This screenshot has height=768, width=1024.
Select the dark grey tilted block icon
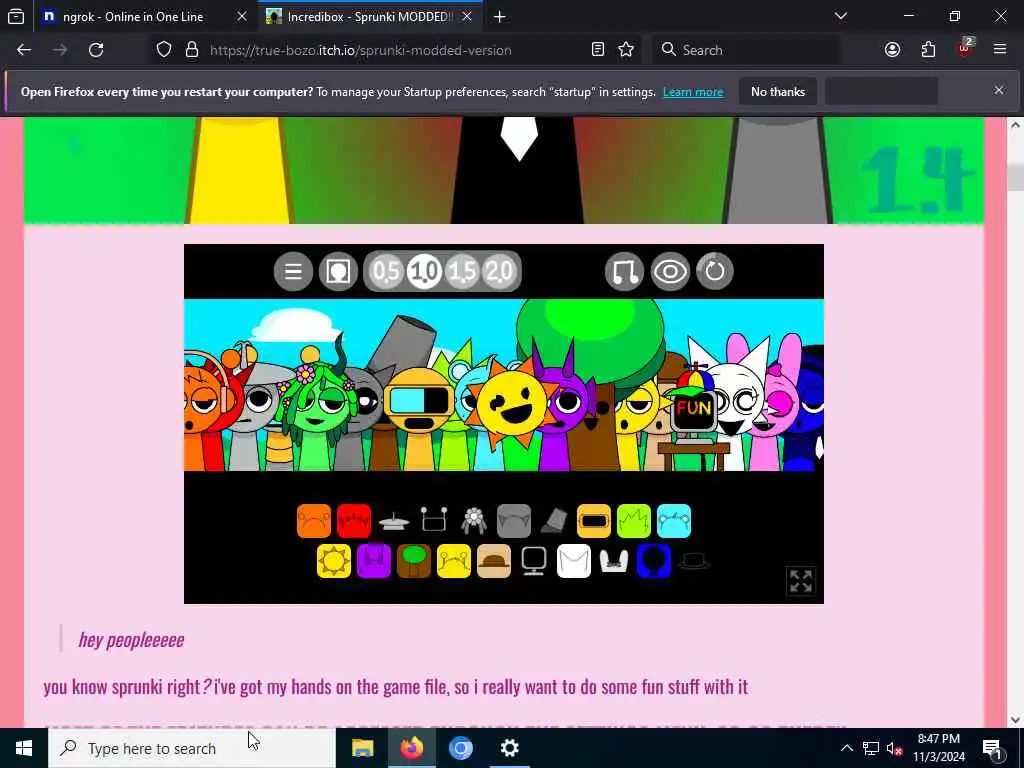coord(554,521)
